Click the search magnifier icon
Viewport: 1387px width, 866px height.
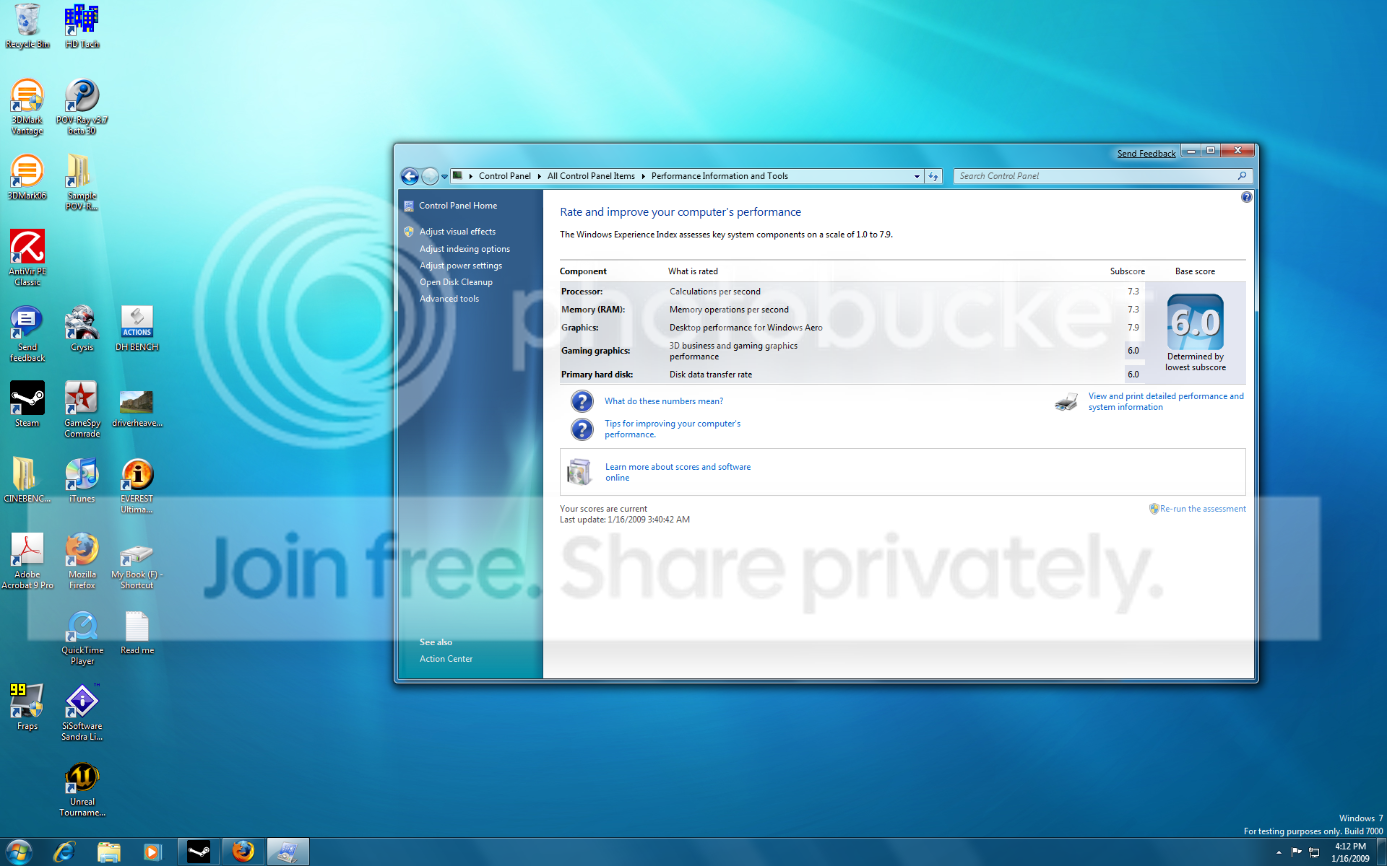[1242, 176]
